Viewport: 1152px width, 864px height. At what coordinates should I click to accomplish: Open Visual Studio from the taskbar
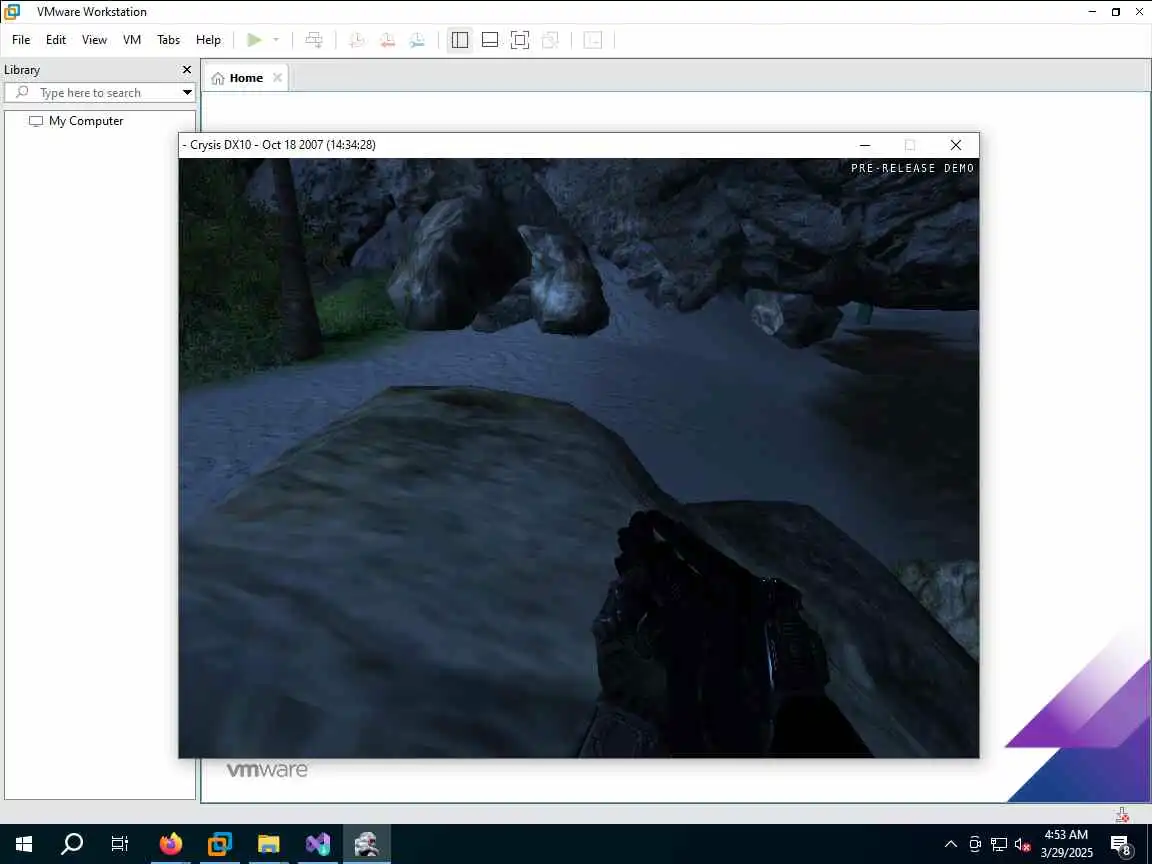point(318,843)
